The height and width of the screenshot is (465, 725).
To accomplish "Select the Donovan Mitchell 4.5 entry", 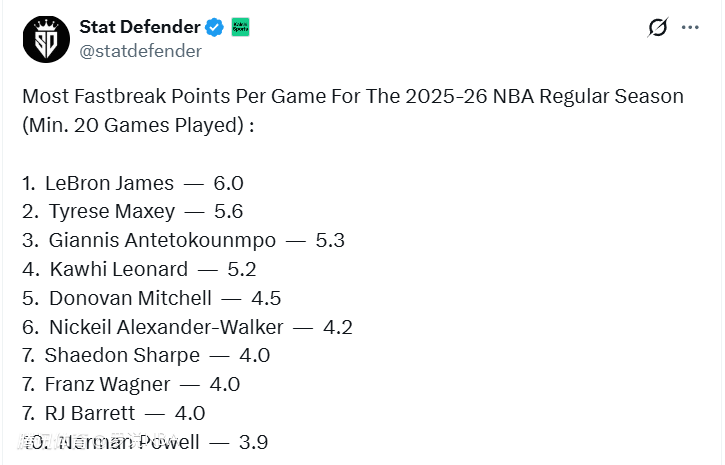I will [151, 298].
